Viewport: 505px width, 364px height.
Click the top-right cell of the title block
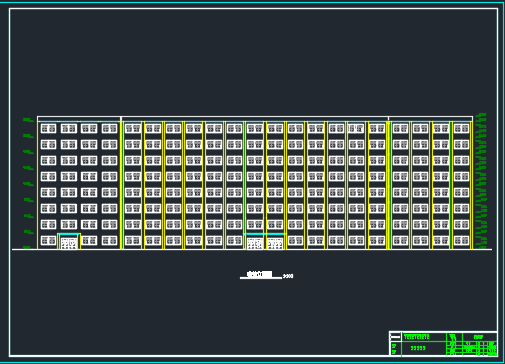[x=479, y=337]
